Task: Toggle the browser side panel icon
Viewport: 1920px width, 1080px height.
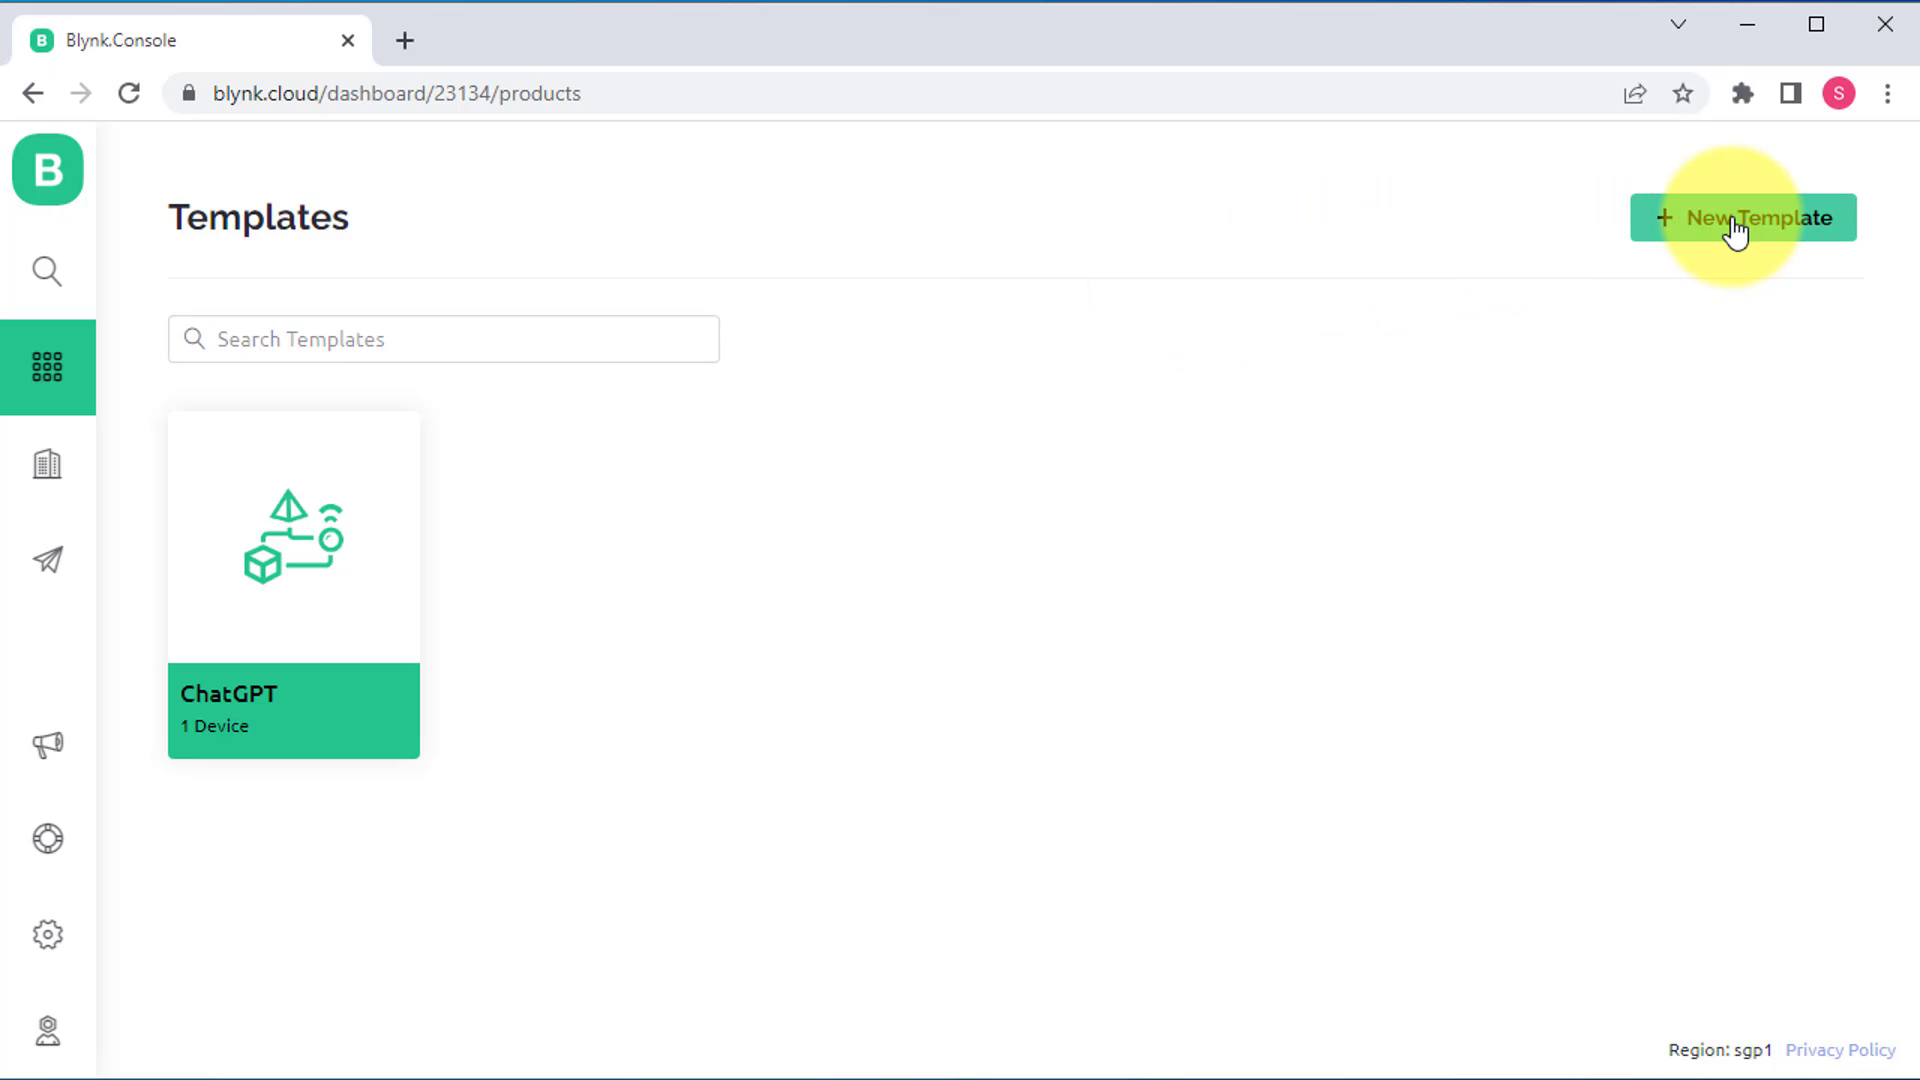Action: coord(1791,93)
